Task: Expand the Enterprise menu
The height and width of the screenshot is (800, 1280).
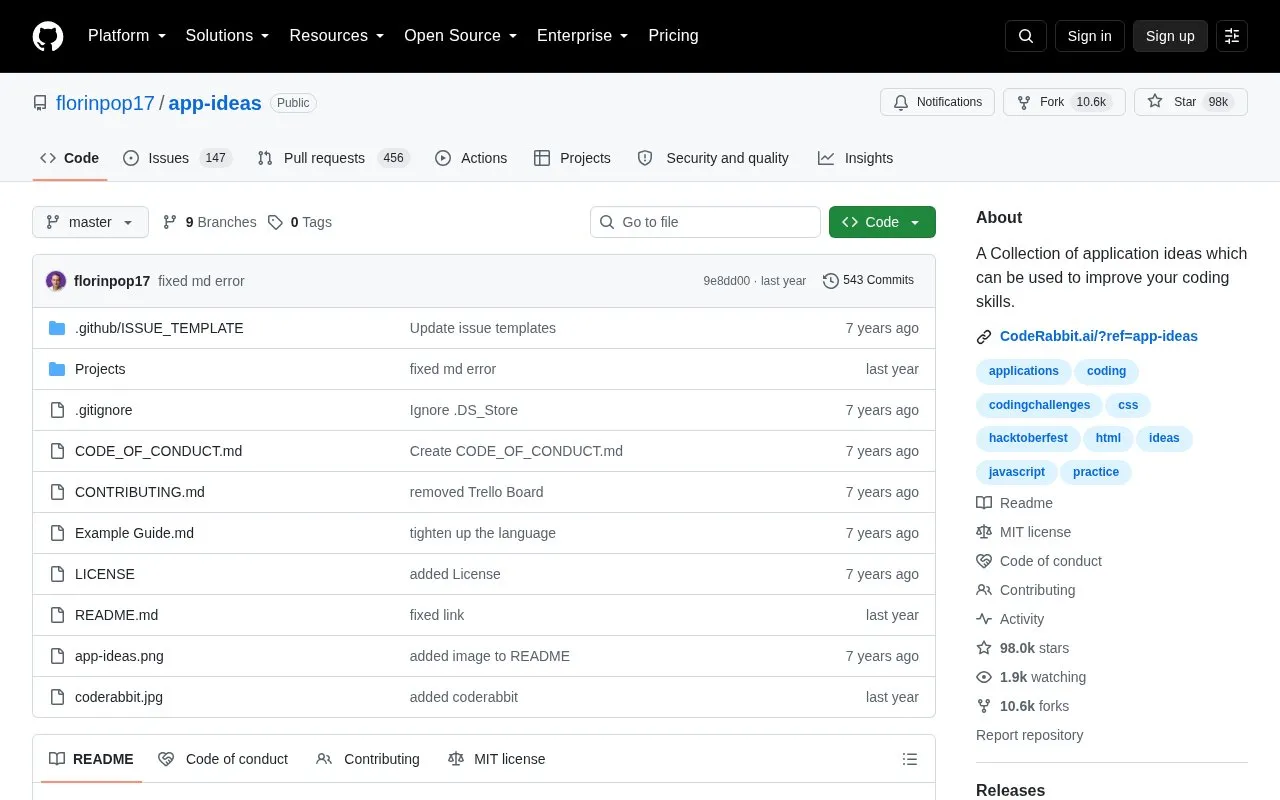Action: coord(583,36)
